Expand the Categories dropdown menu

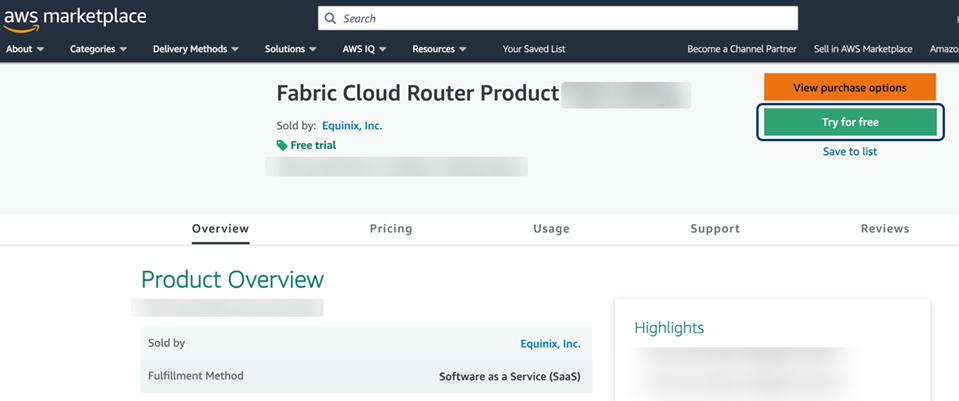pyautogui.click(x=98, y=49)
